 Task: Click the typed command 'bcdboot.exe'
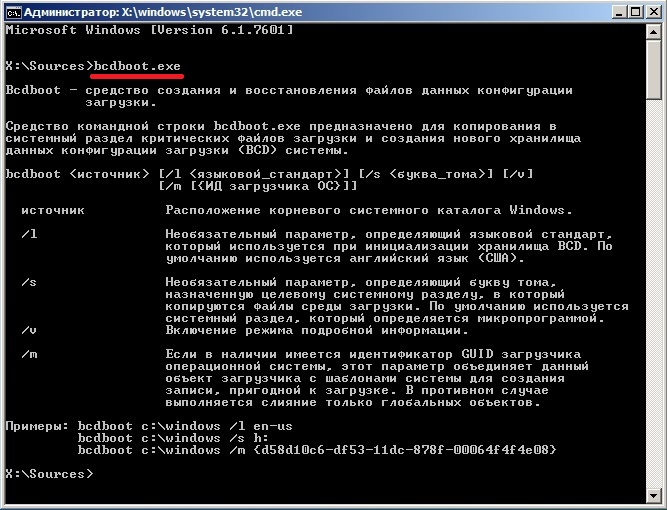click(137, 66)
